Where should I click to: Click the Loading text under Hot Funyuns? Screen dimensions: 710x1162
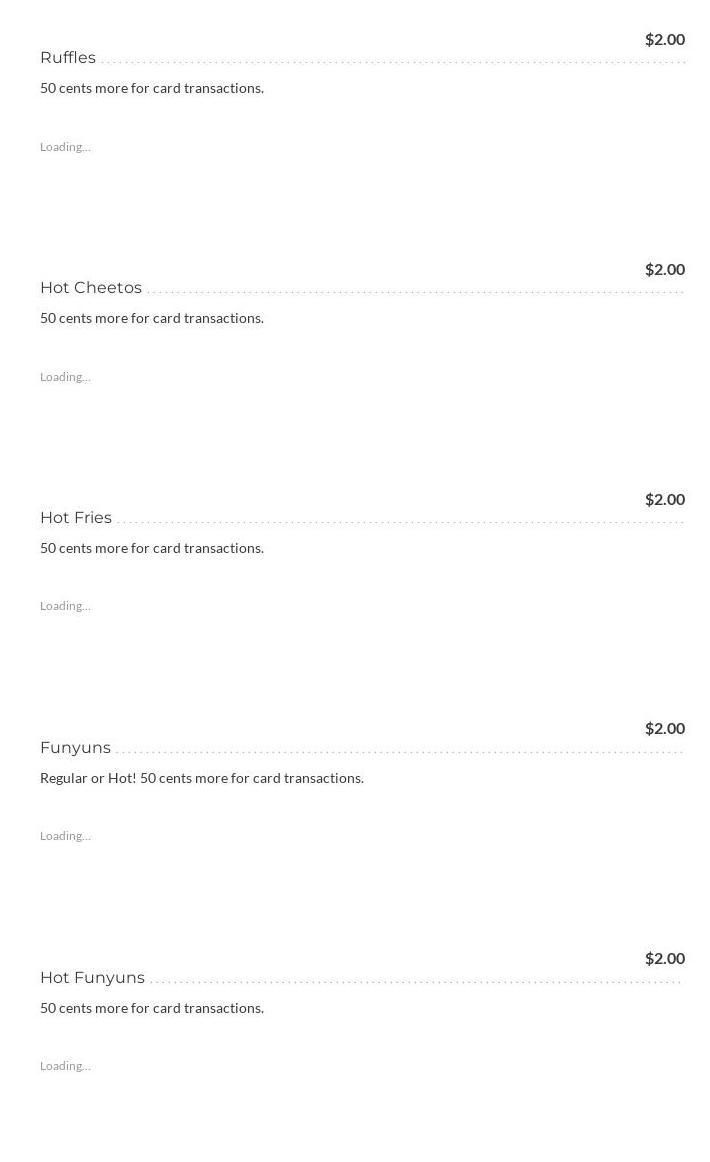(65, 1066)
